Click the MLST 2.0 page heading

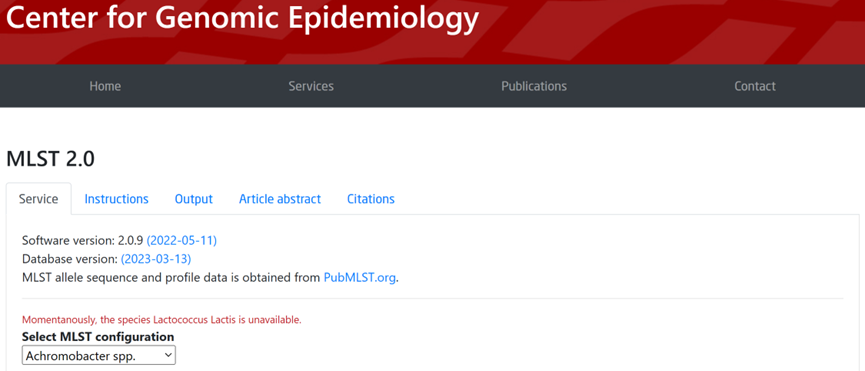pyautogui.click(x=50, y=159)
